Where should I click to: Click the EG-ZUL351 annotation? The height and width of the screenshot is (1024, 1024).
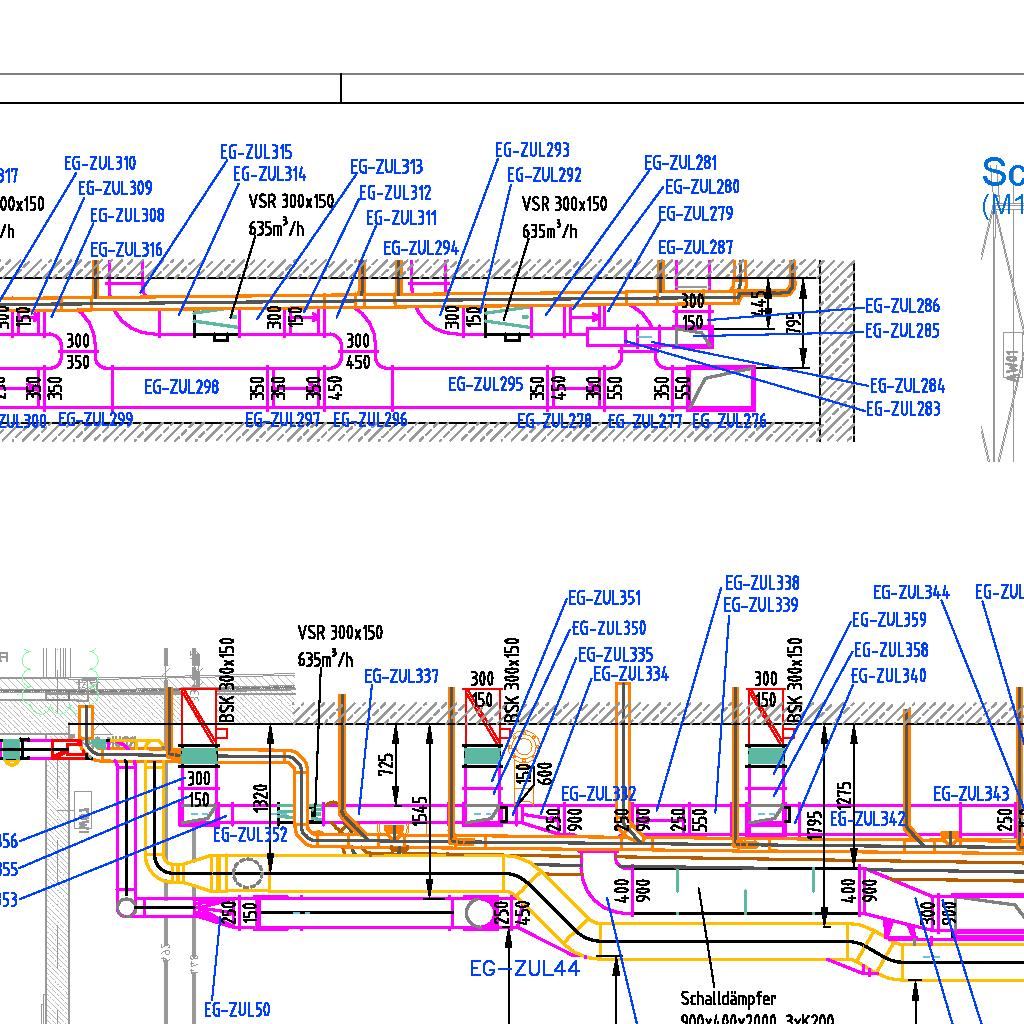tap(604, 598)
